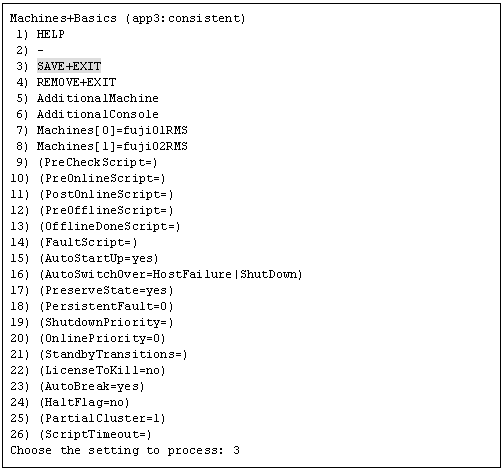
Task: Select the HELP menu entry
Action: click(x=50, y=34)
